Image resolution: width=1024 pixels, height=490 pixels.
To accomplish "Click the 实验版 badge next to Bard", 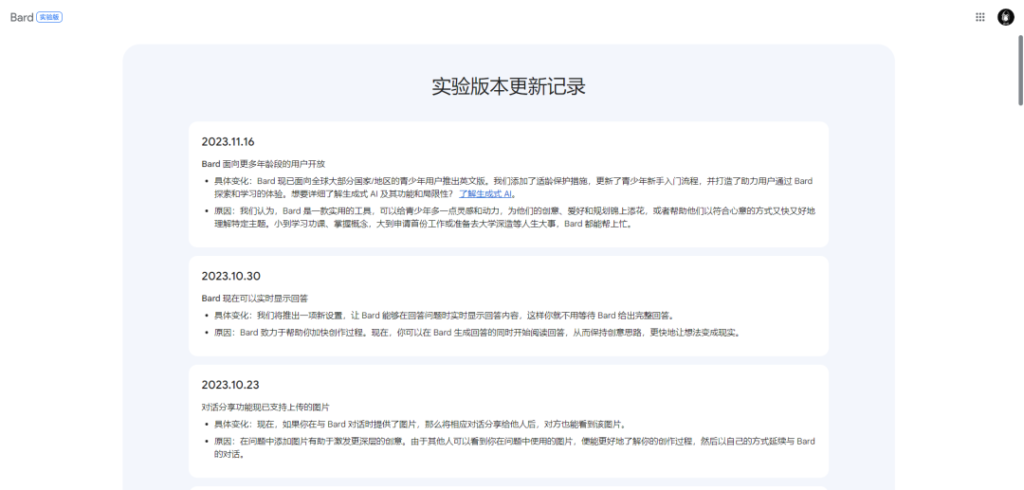I will (50, 18).
